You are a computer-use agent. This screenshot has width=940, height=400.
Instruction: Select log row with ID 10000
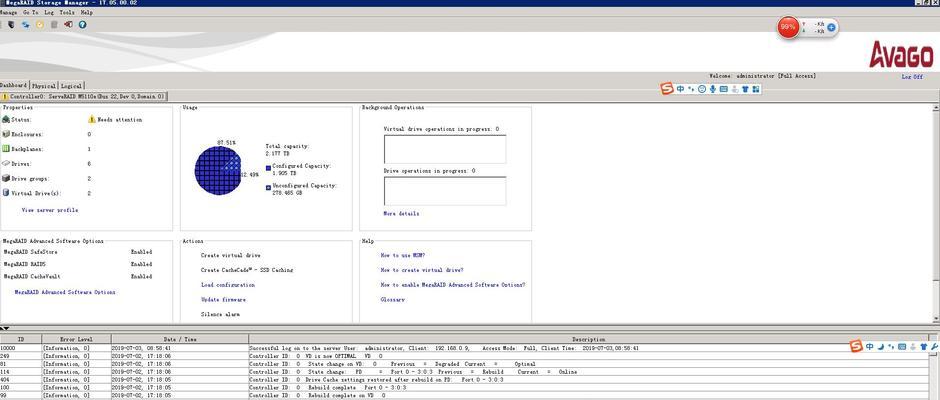pos(465,348)
